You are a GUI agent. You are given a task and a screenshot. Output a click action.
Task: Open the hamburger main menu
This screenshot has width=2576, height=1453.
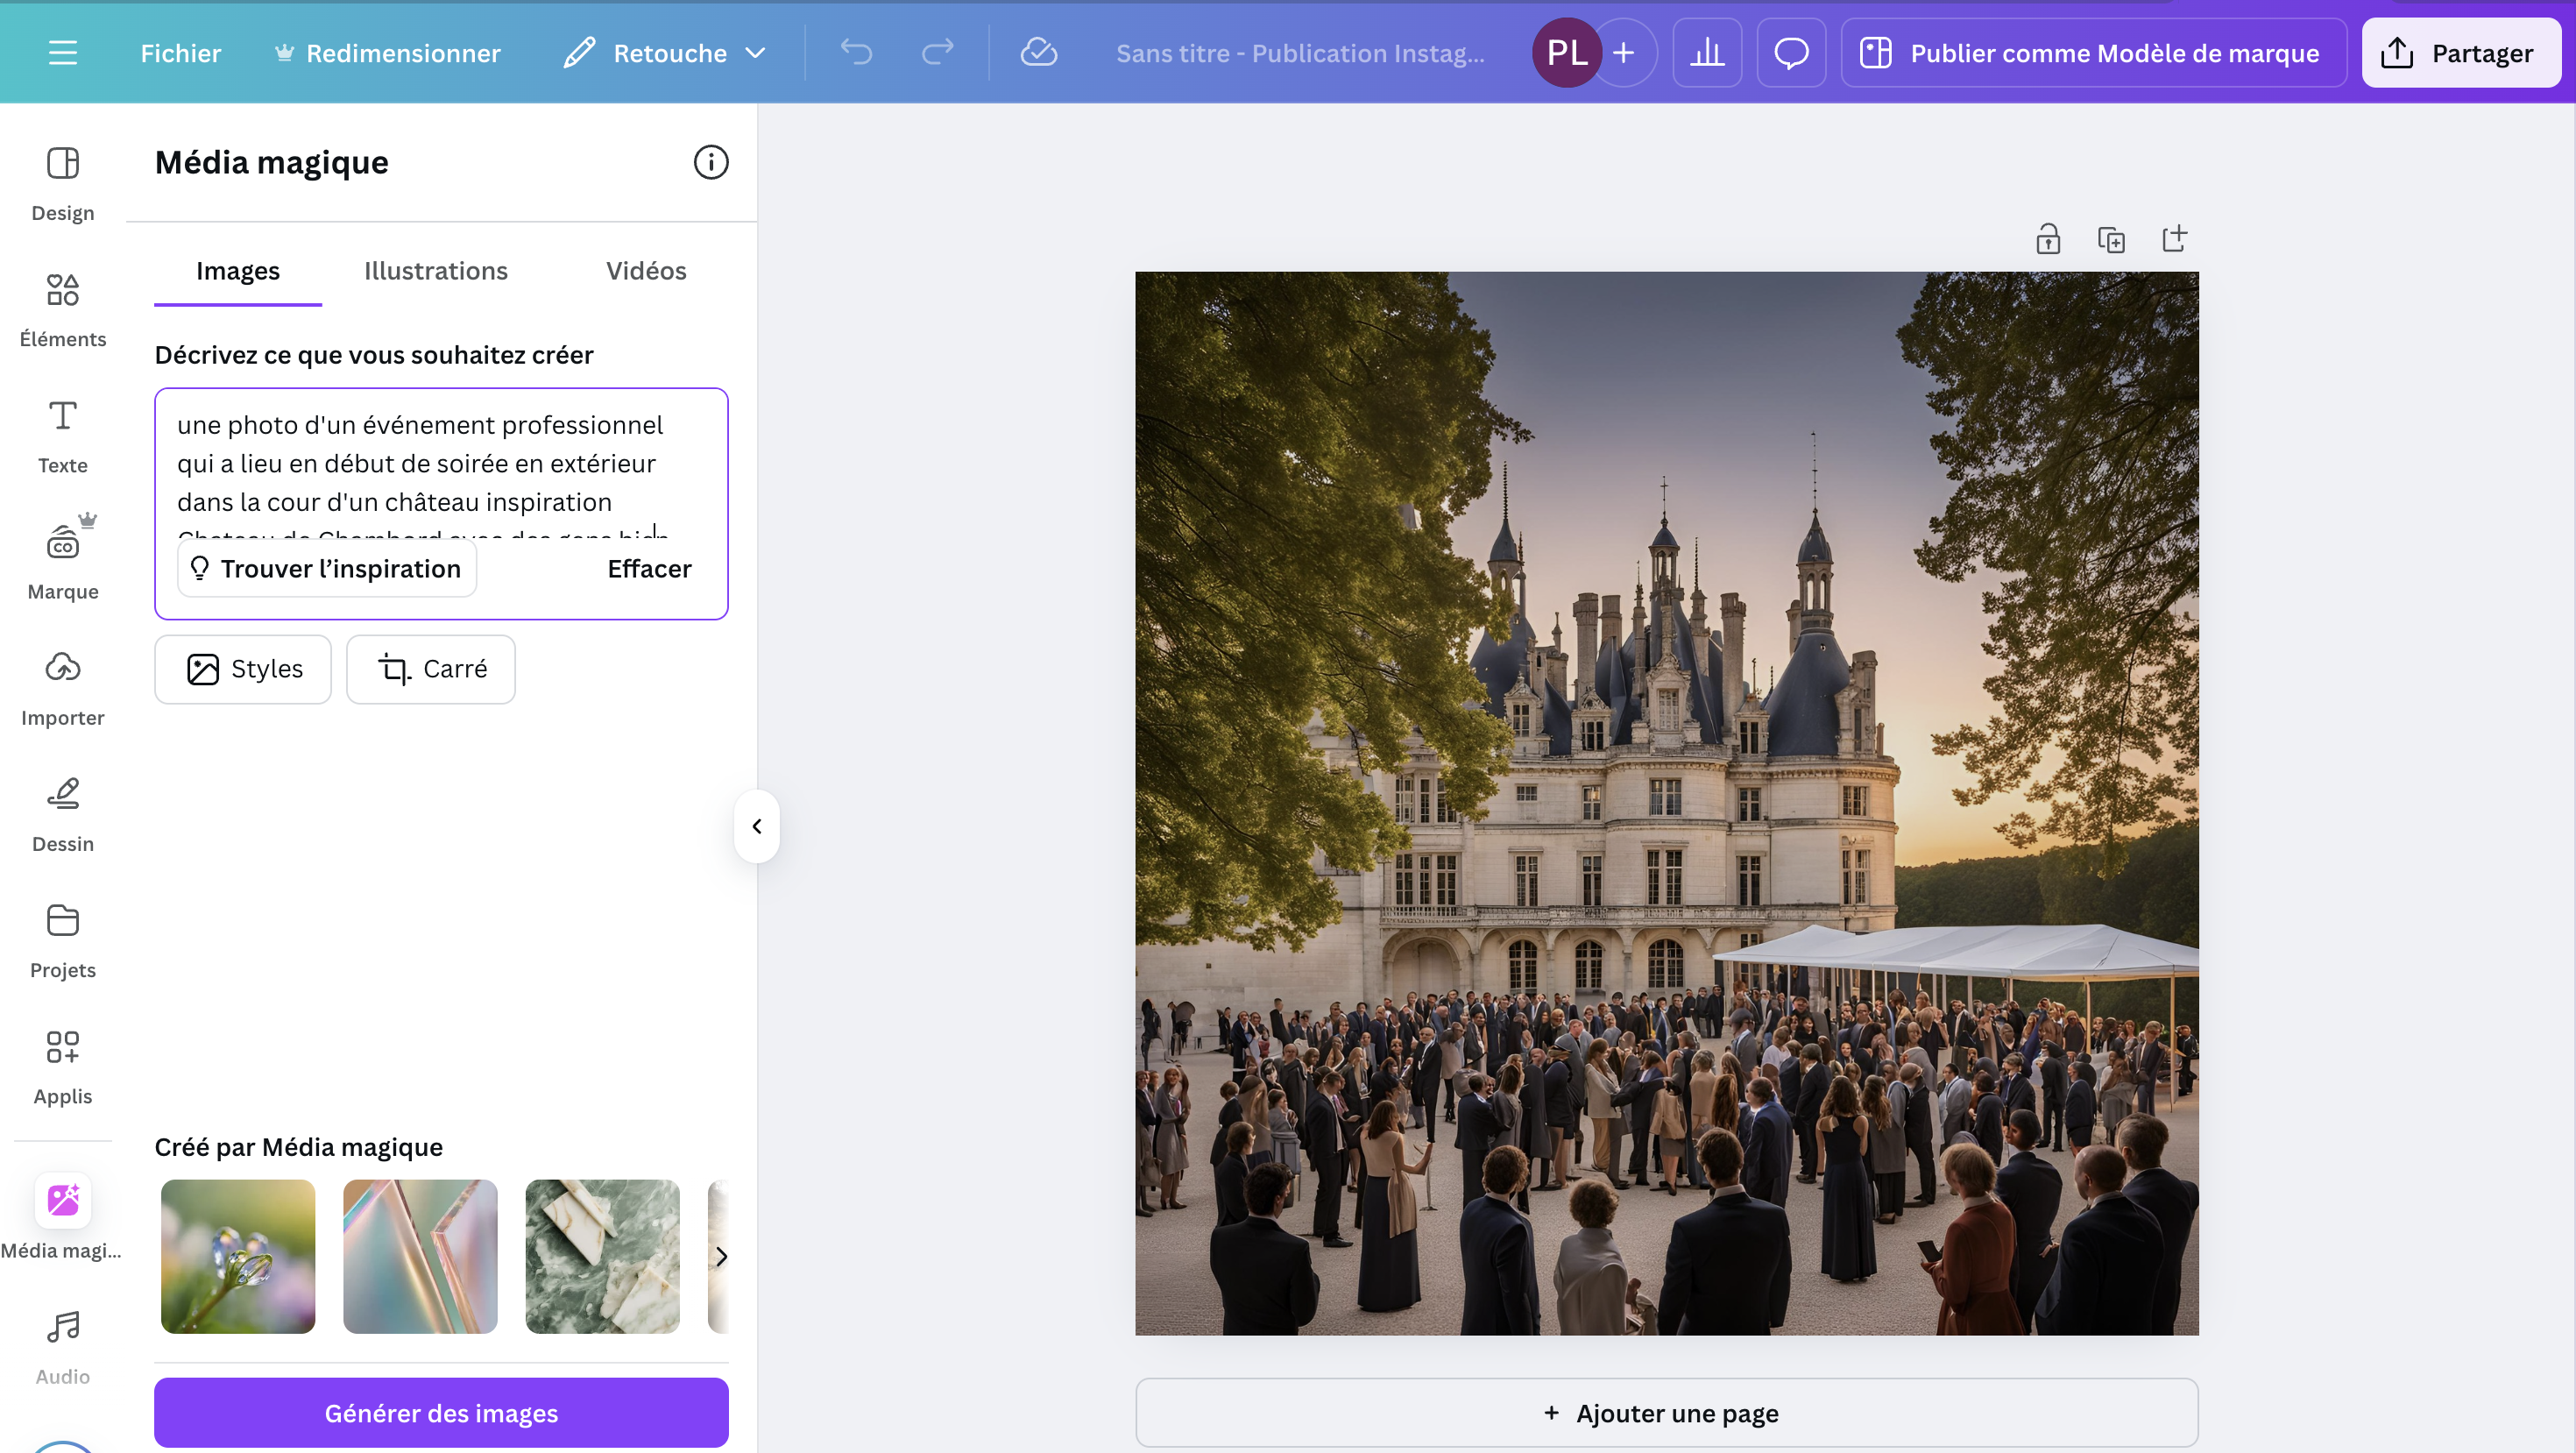(x=62, y=53)
